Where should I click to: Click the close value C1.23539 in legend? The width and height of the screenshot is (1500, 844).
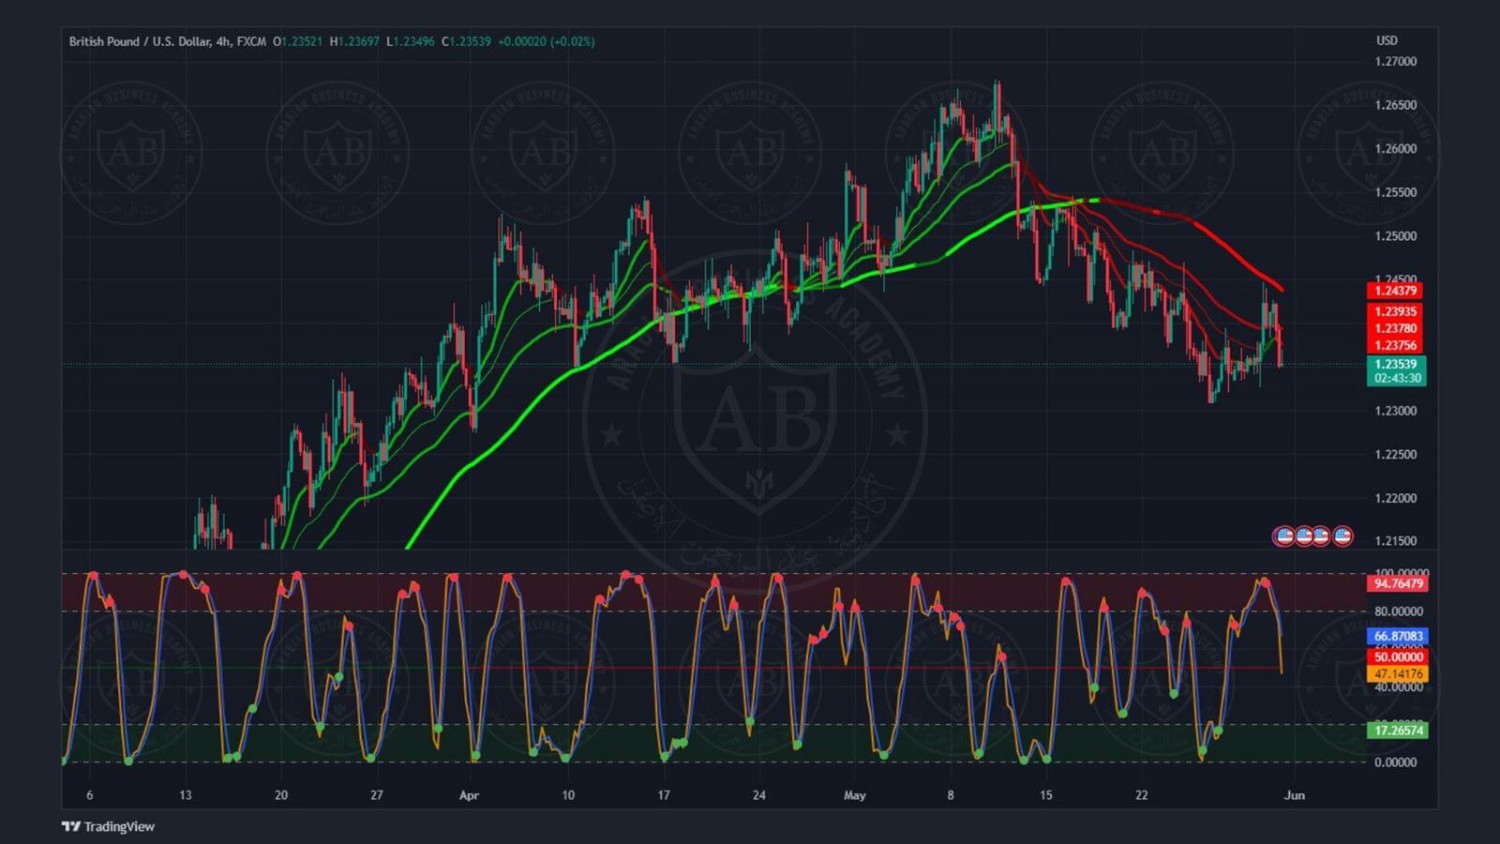[x=466, y=41]
